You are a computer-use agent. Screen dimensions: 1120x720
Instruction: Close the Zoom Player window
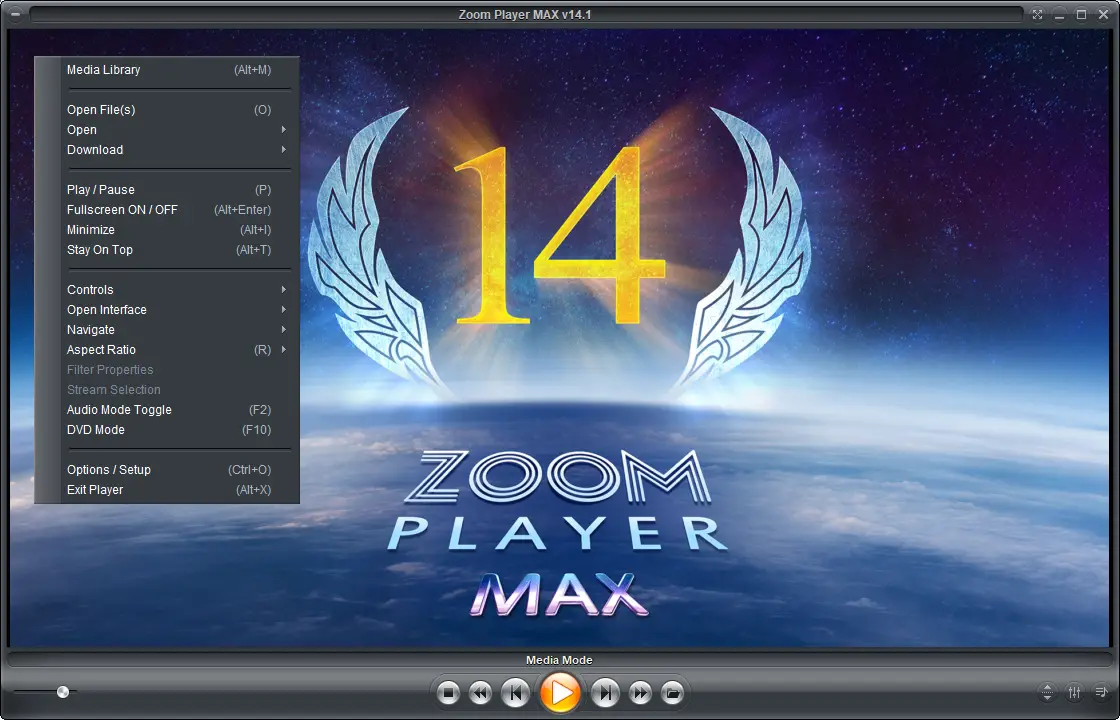click(x=1103, y=14)
